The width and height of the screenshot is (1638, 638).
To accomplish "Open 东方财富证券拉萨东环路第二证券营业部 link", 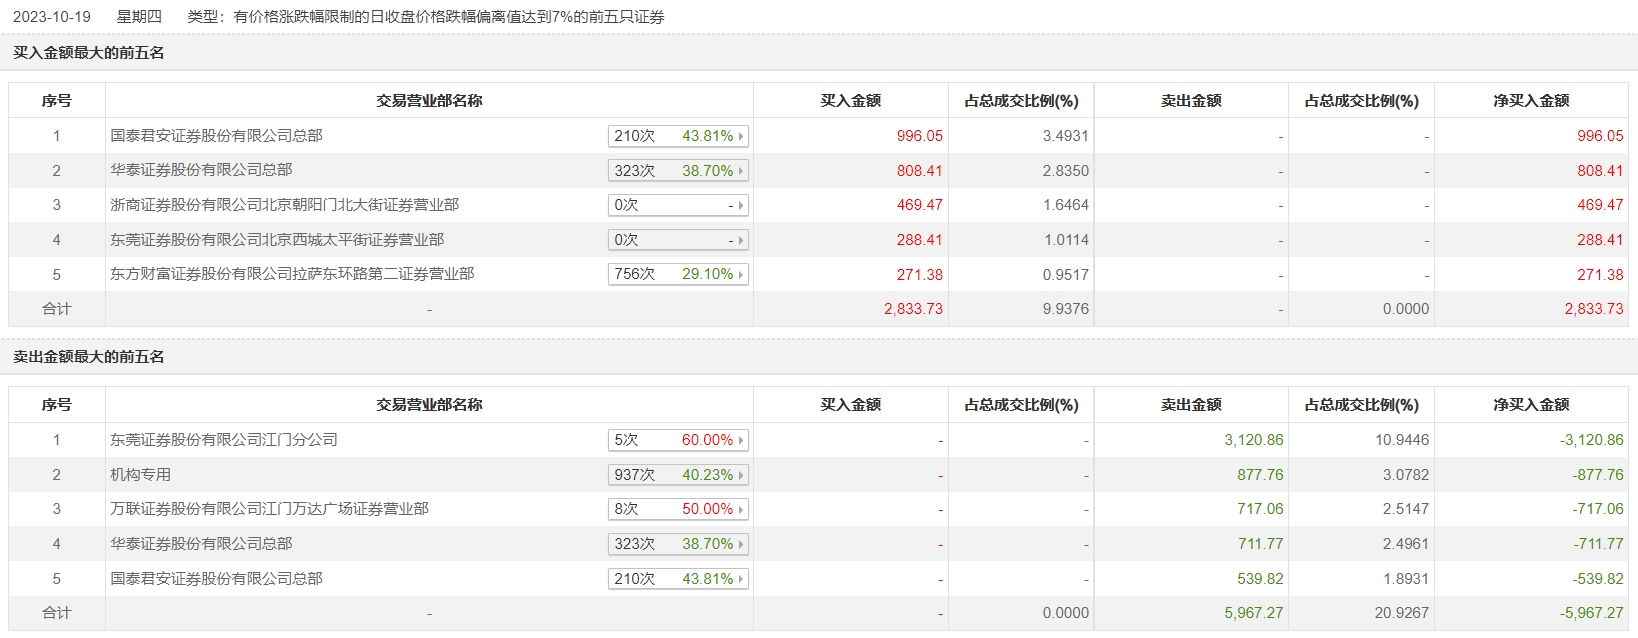I will pyautogui.click(x=292, y=274).
